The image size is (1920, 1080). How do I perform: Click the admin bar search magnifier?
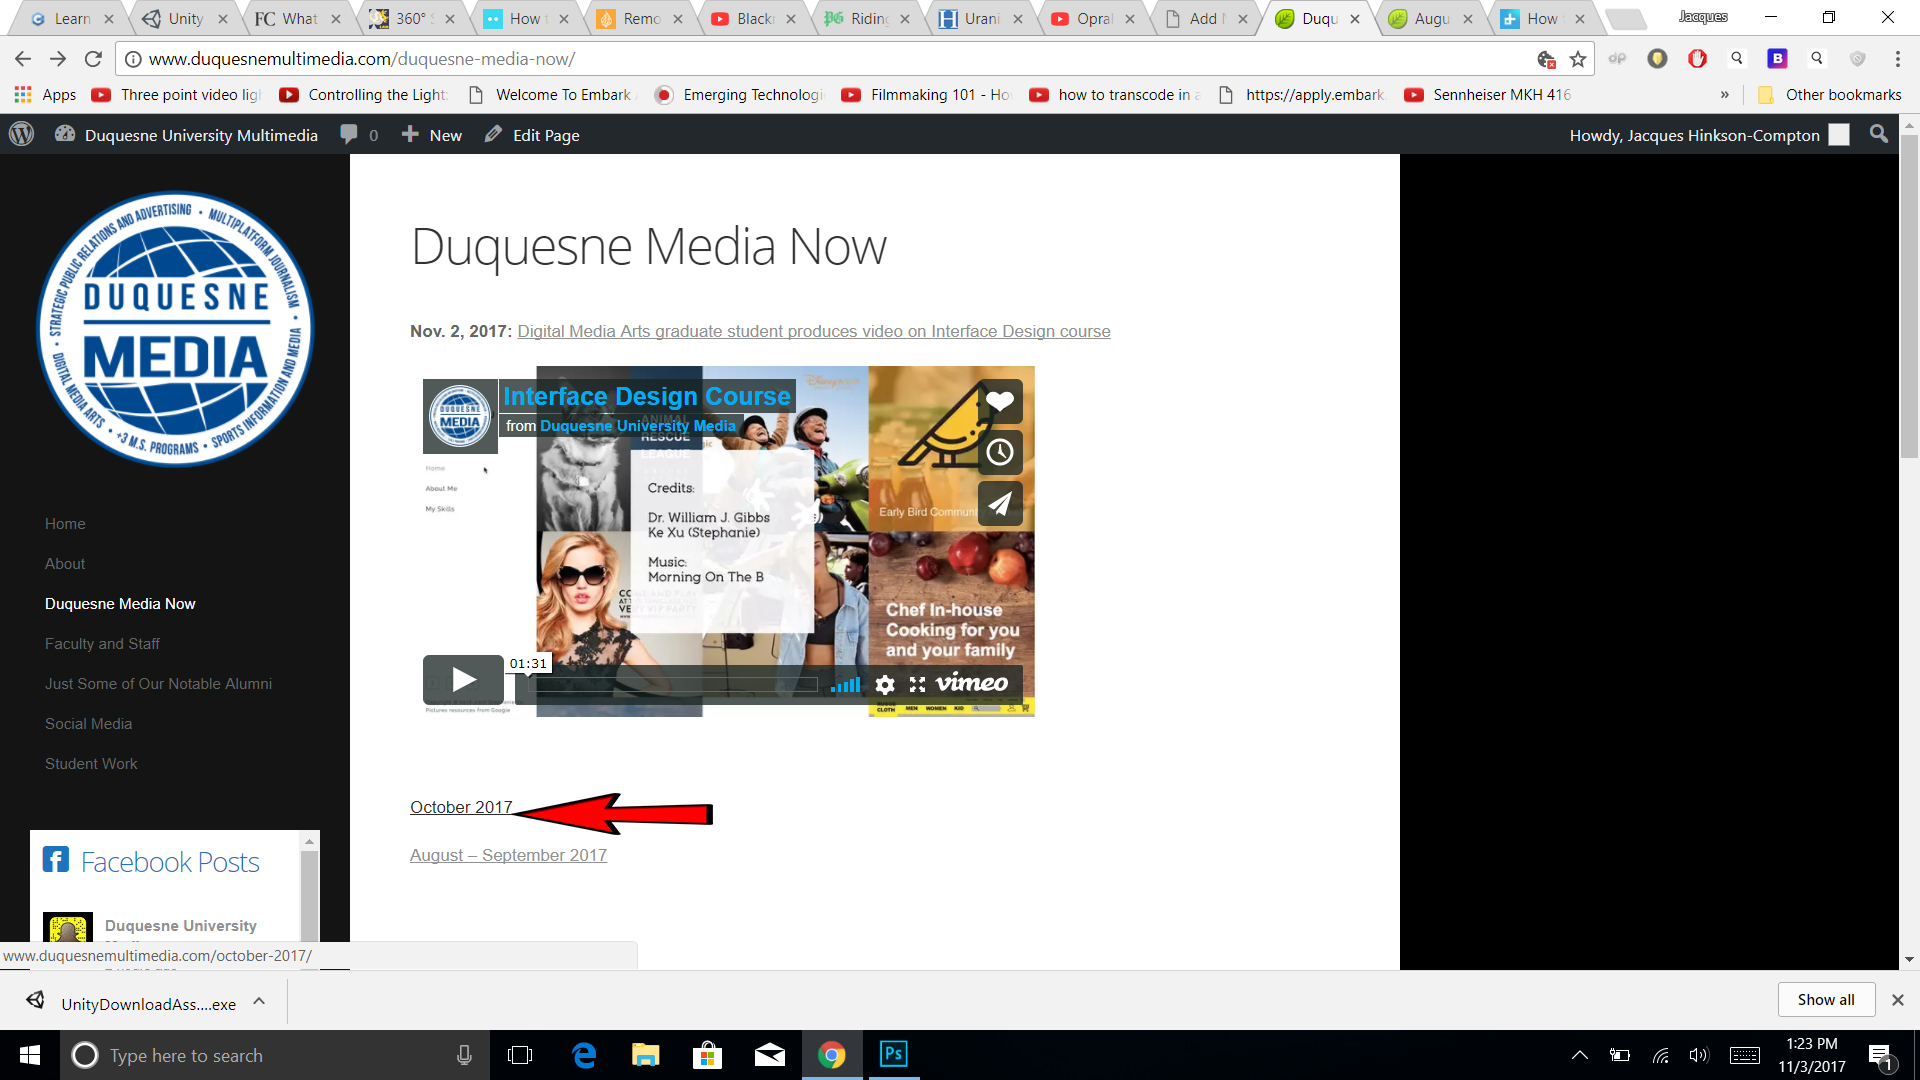1879,134
